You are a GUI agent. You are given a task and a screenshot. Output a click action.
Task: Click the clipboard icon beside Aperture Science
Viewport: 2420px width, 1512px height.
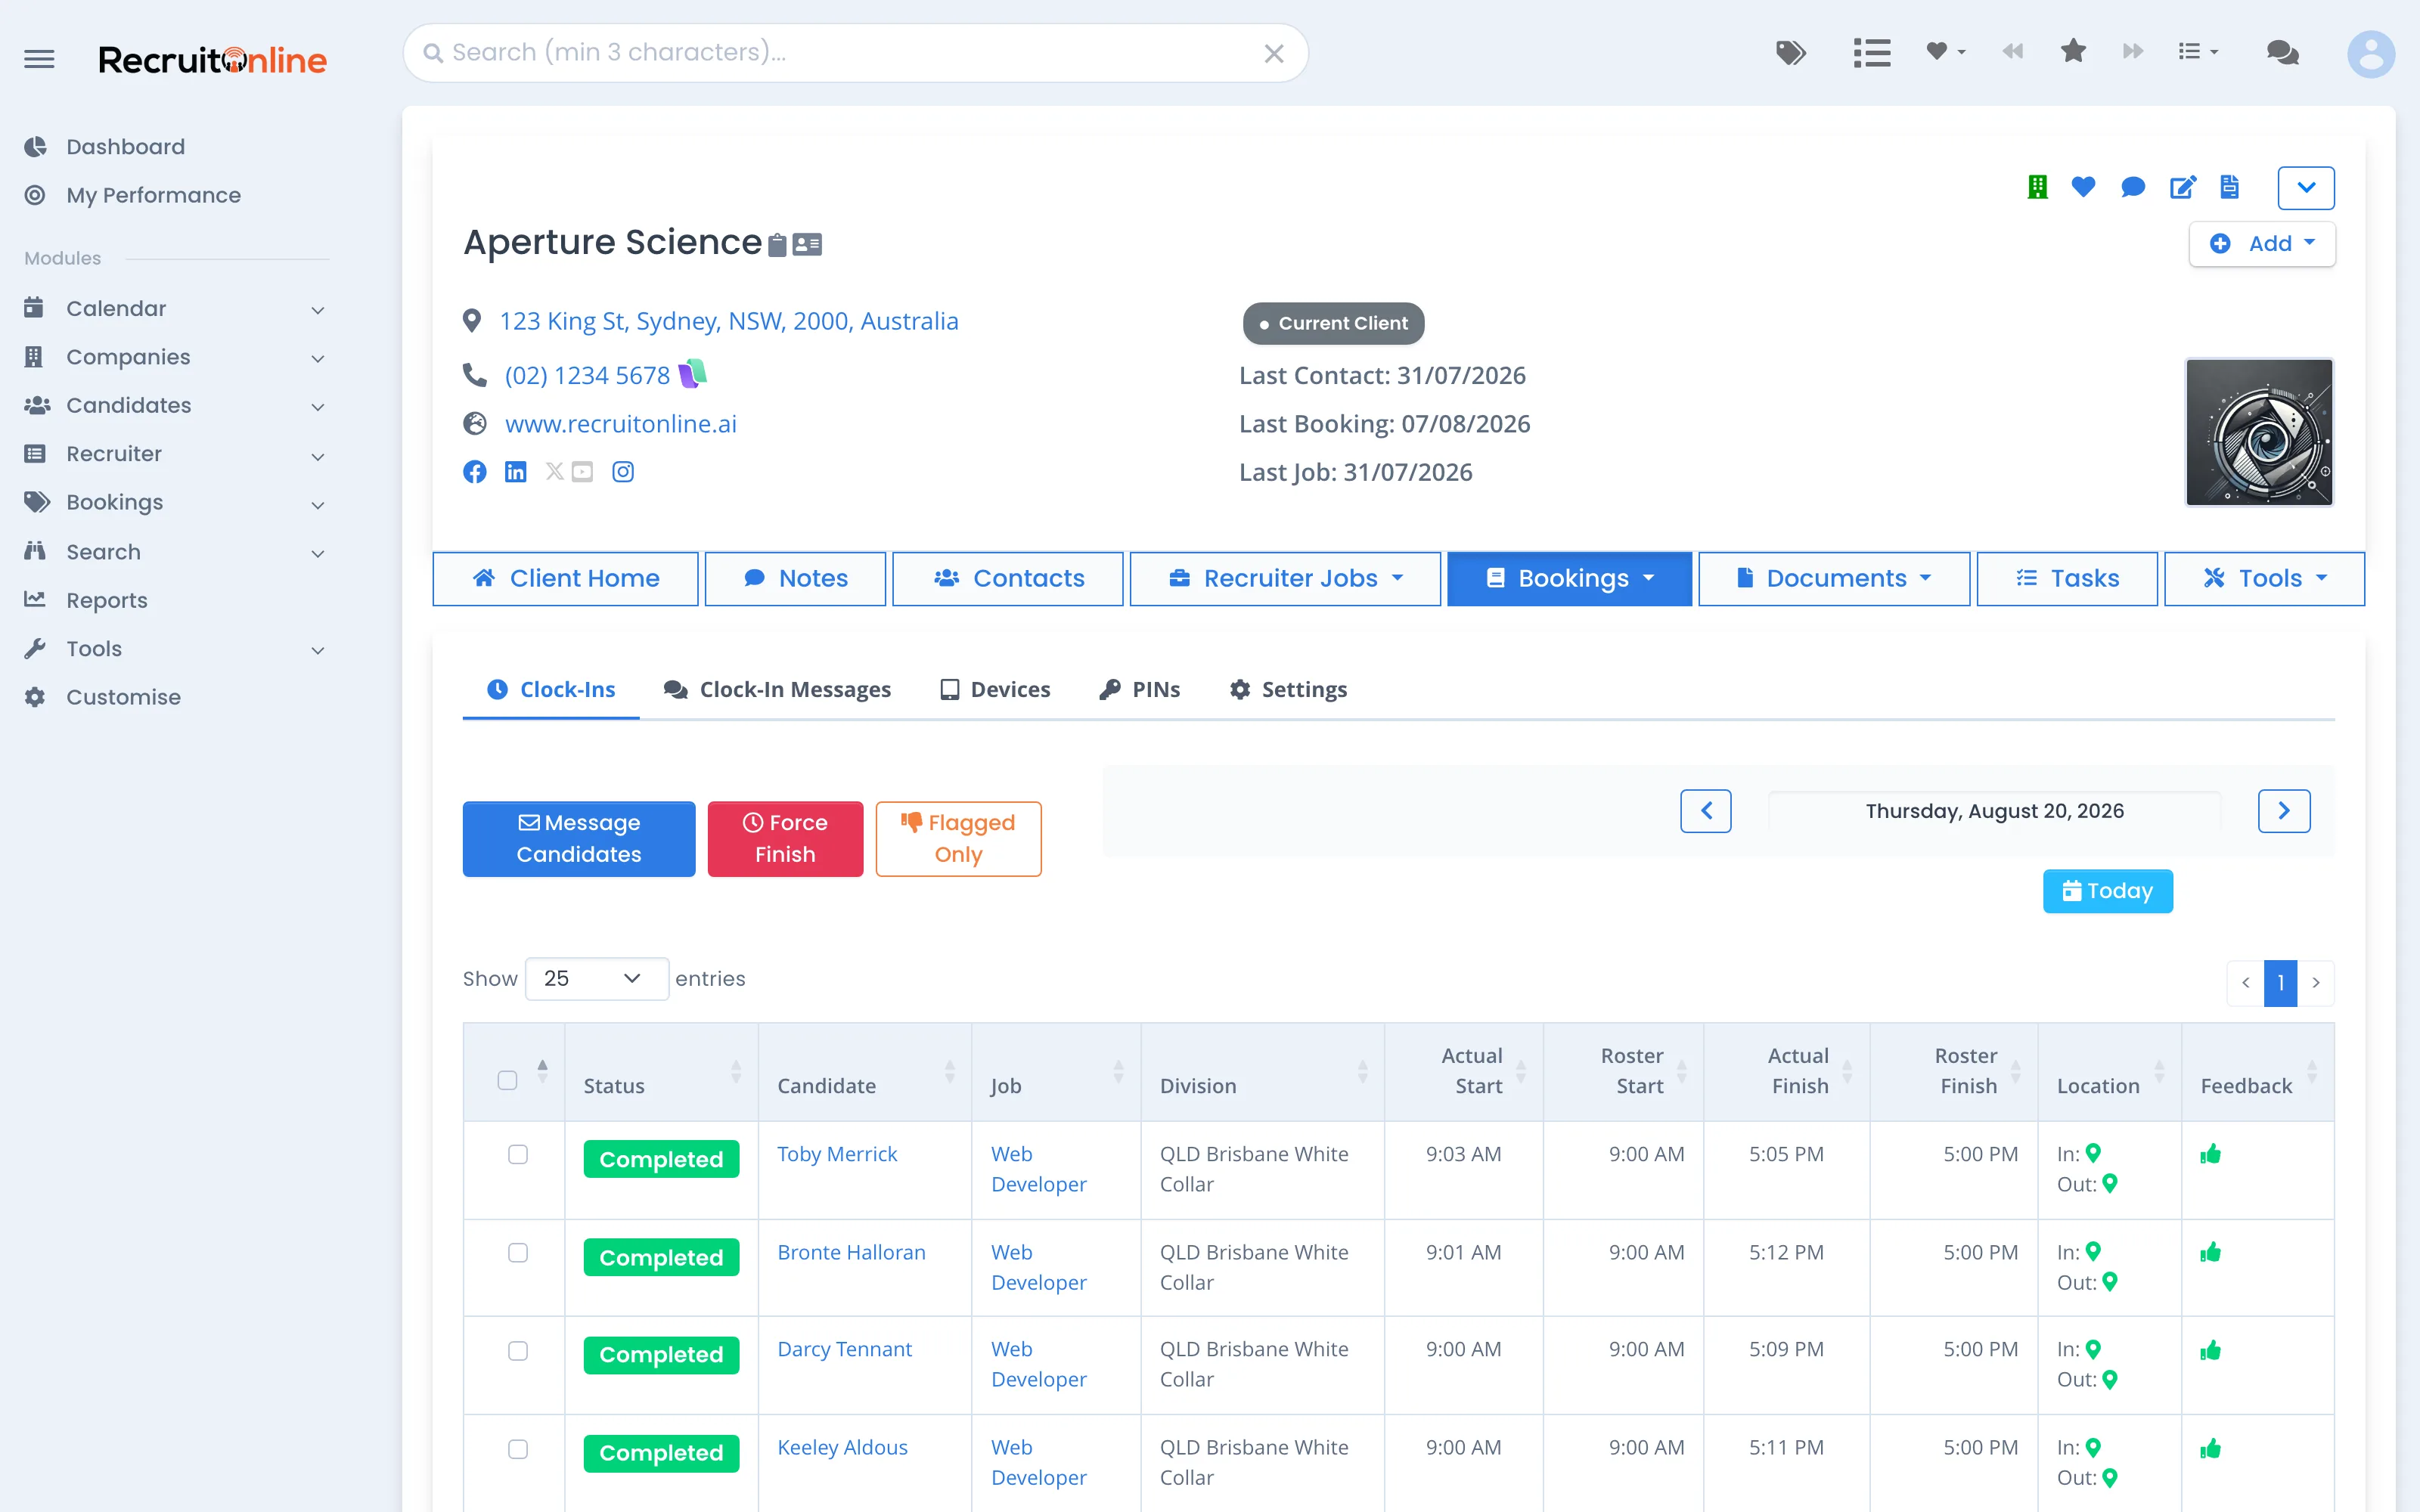coord(778,245)
